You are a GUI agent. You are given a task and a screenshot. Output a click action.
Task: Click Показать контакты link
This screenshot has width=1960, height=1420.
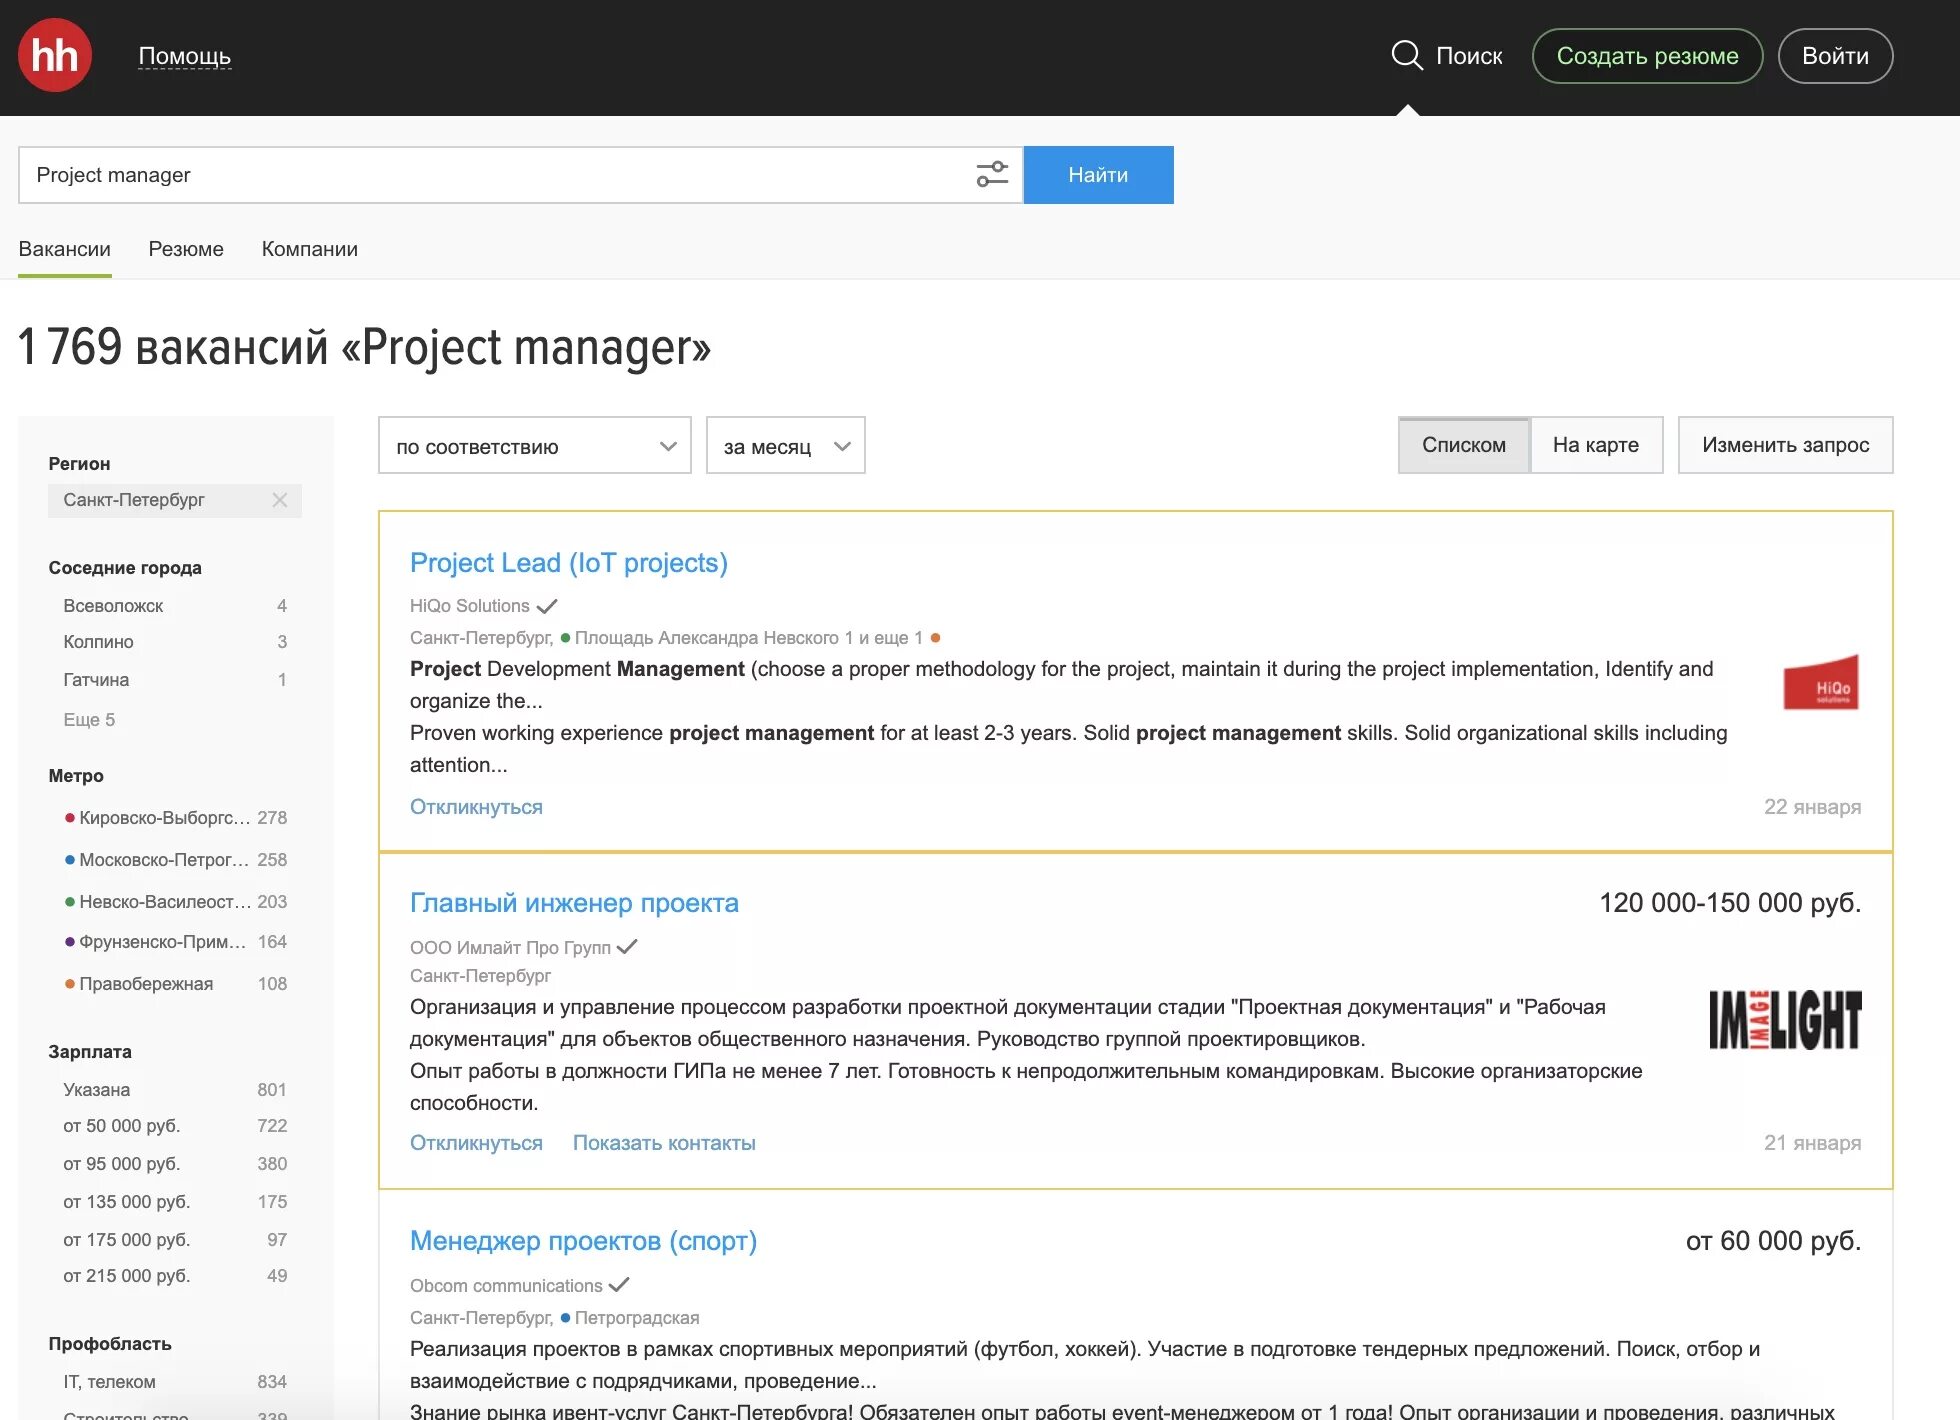coord(664,1143)
